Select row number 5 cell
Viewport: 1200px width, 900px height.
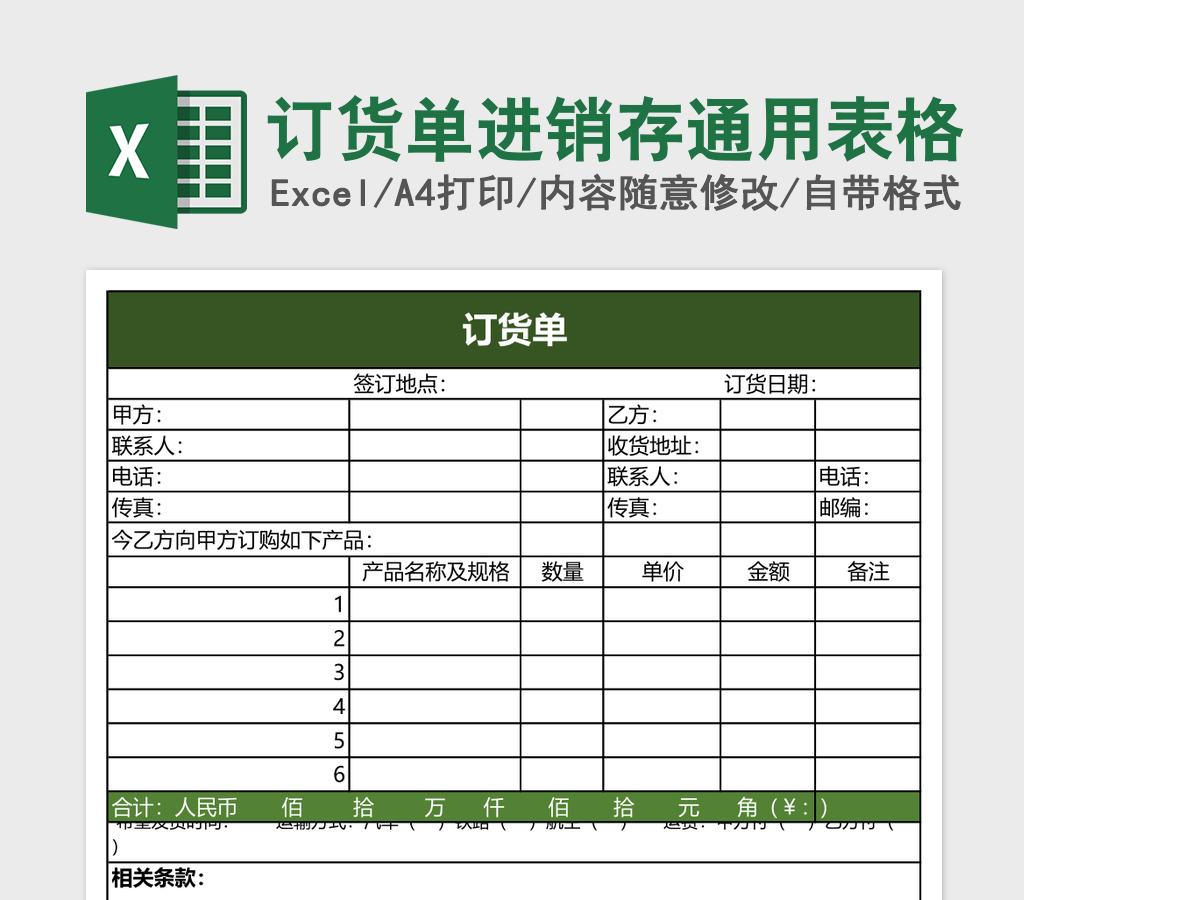click(228, 740)
